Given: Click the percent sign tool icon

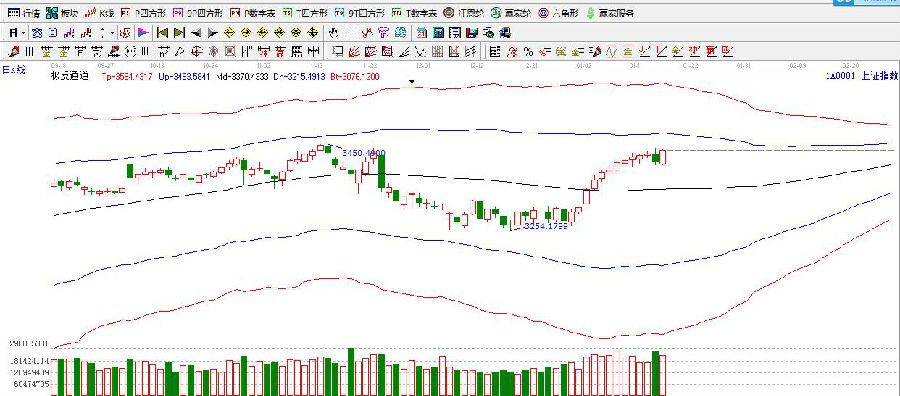Looking at the screenshot, I should point(527,52).
